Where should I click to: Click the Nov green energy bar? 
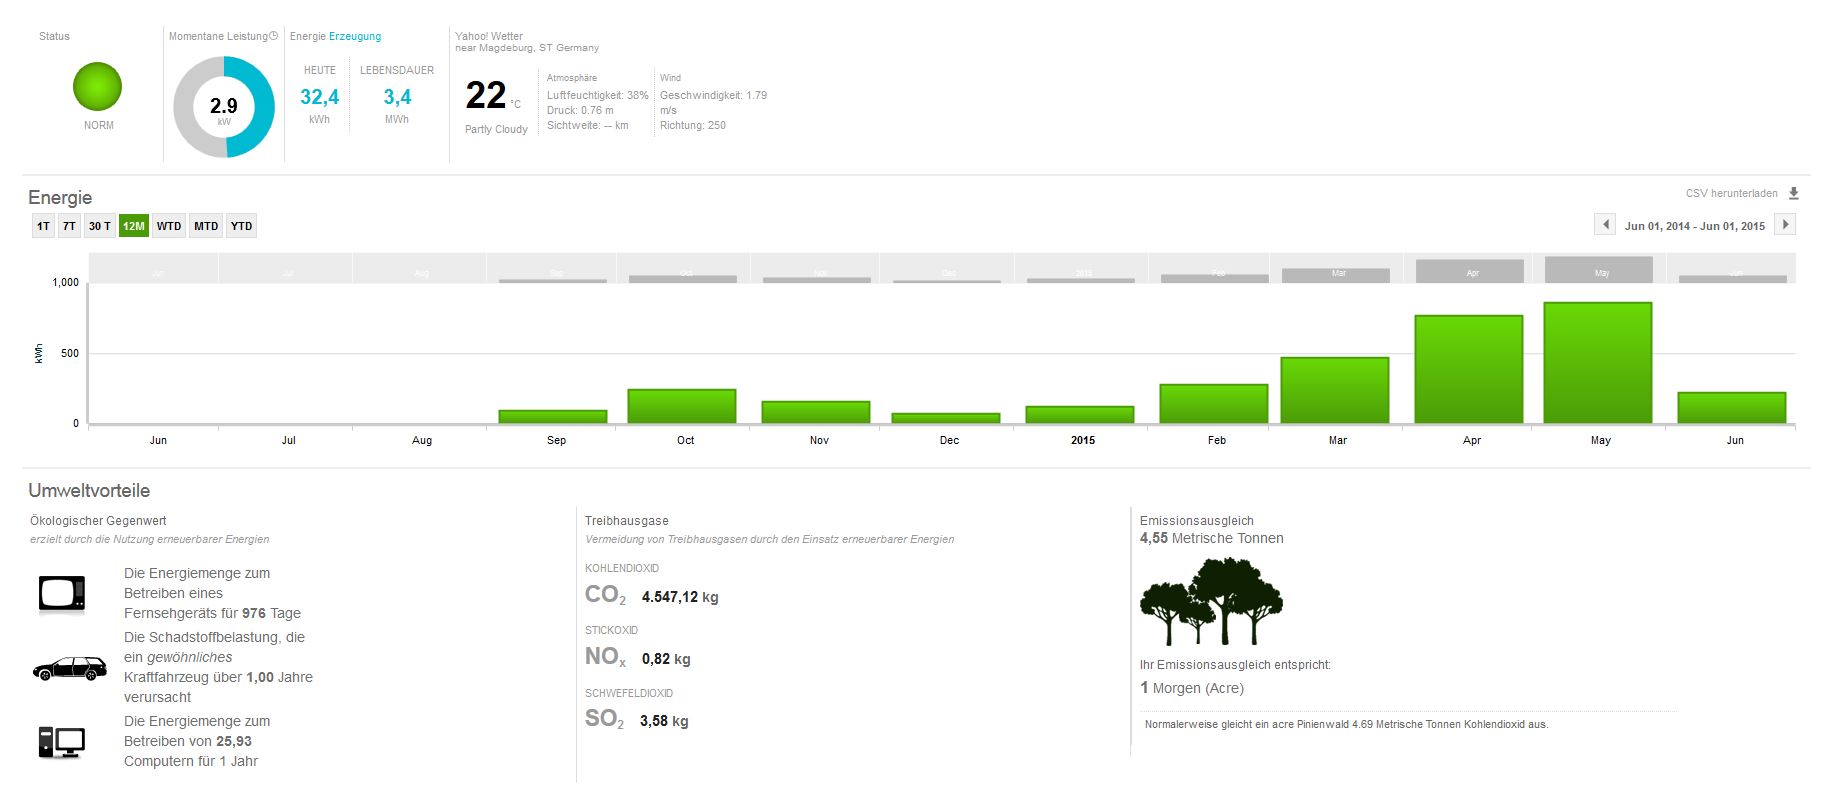(x=816, y=413)
